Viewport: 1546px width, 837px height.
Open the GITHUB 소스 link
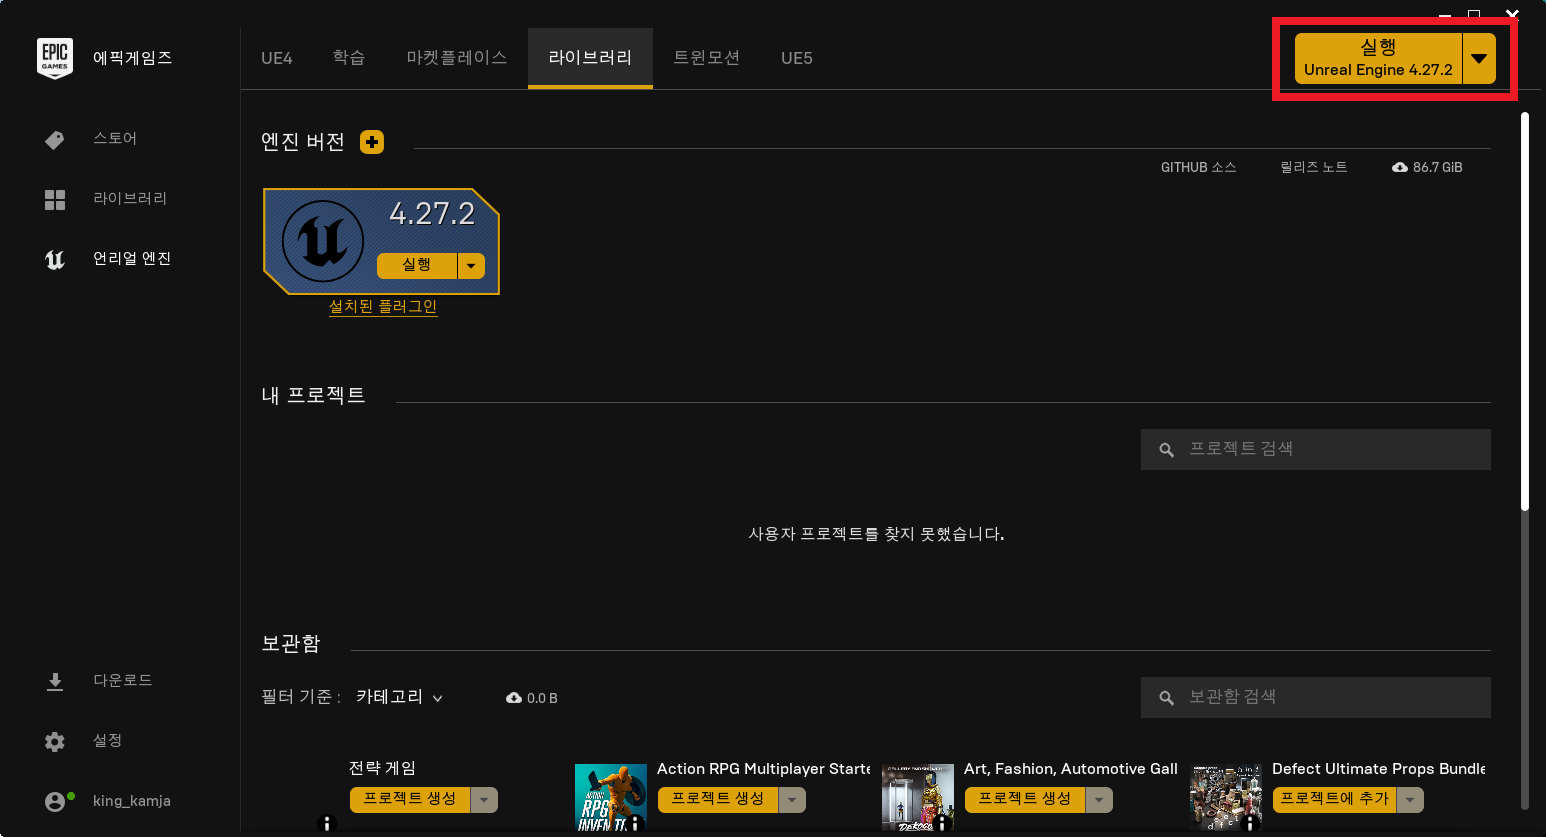(1198, 167)
